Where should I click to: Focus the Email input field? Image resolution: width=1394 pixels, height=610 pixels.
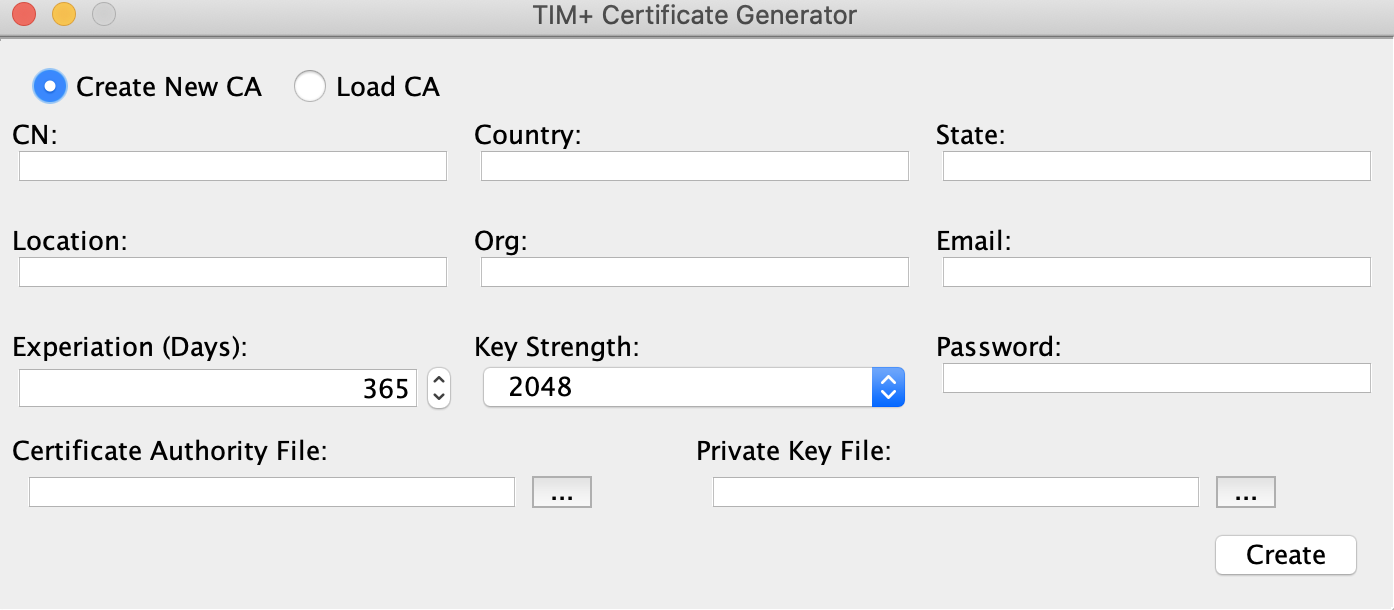1156,271
